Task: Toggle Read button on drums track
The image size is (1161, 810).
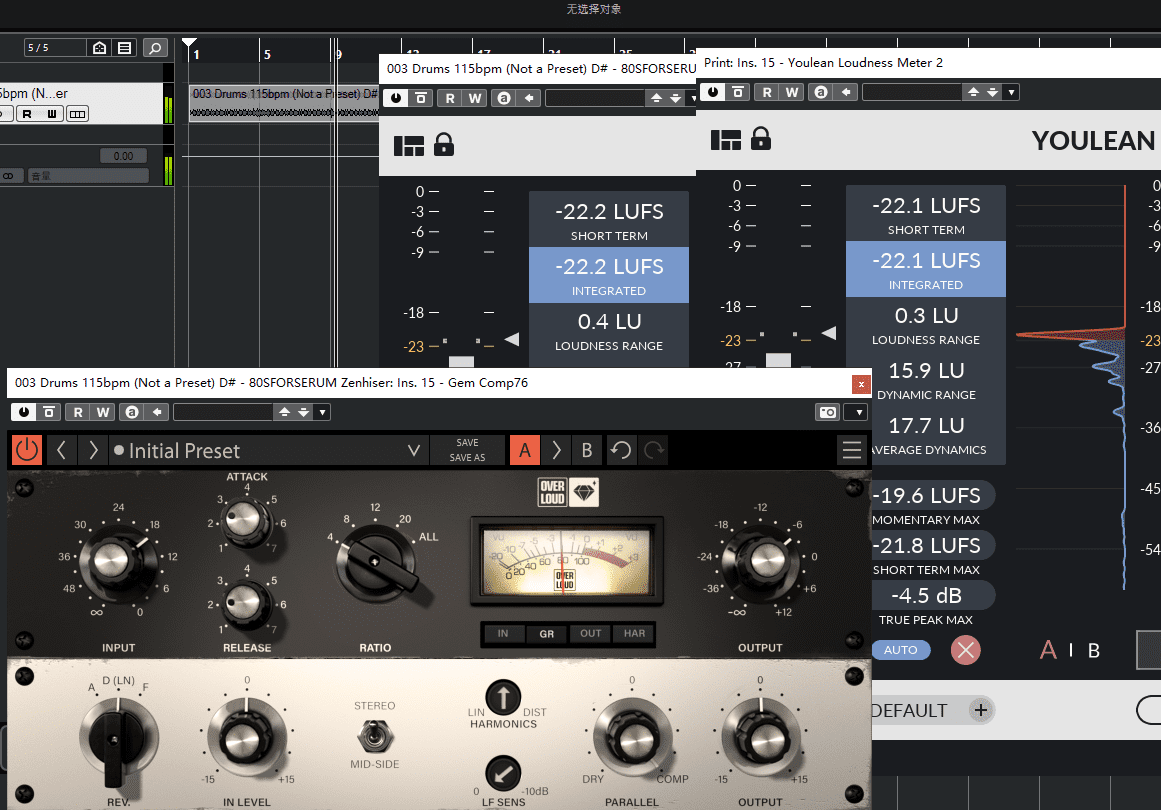Action: (x=27, y=114)
